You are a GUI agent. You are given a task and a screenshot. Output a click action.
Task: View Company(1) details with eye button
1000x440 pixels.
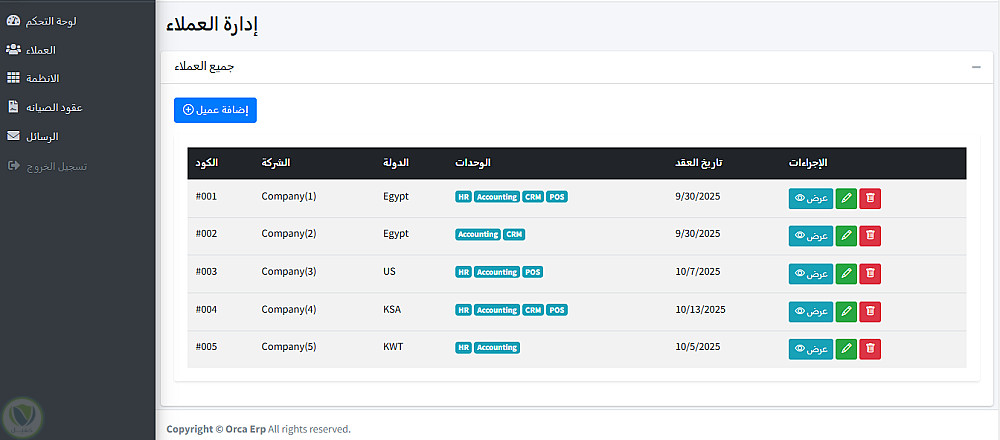coord(810,198)
